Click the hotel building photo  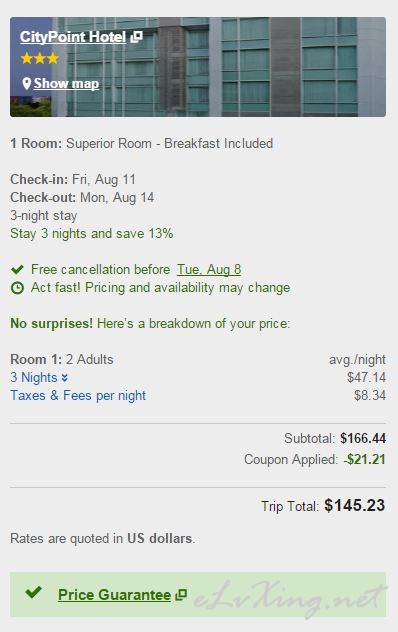(198, 67)
